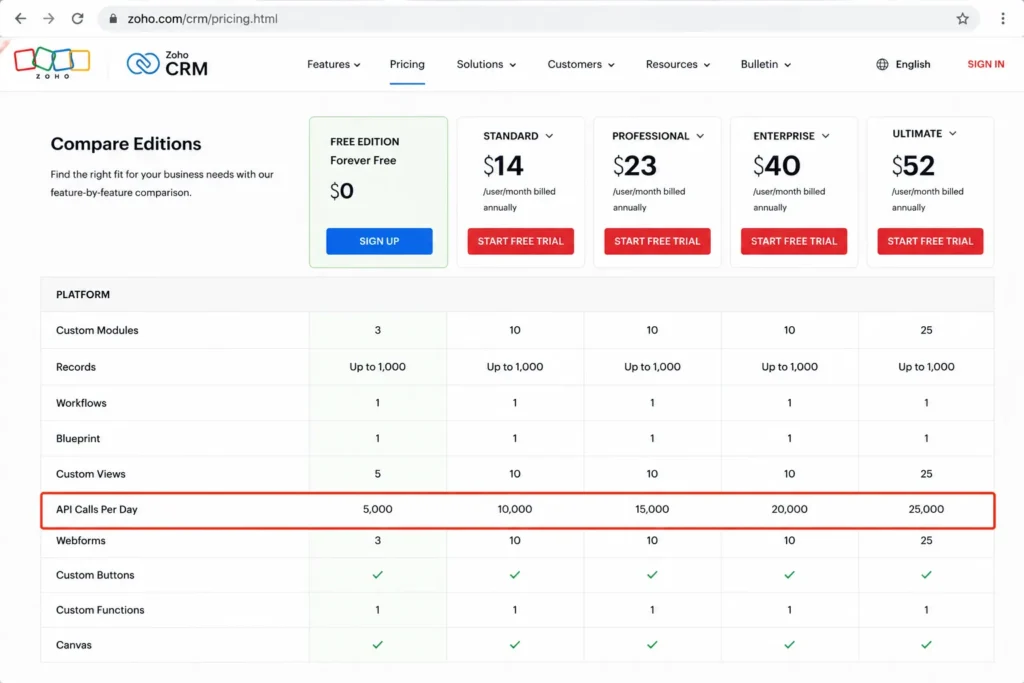
Task: Click the address bar URL field
Action: 537,18
